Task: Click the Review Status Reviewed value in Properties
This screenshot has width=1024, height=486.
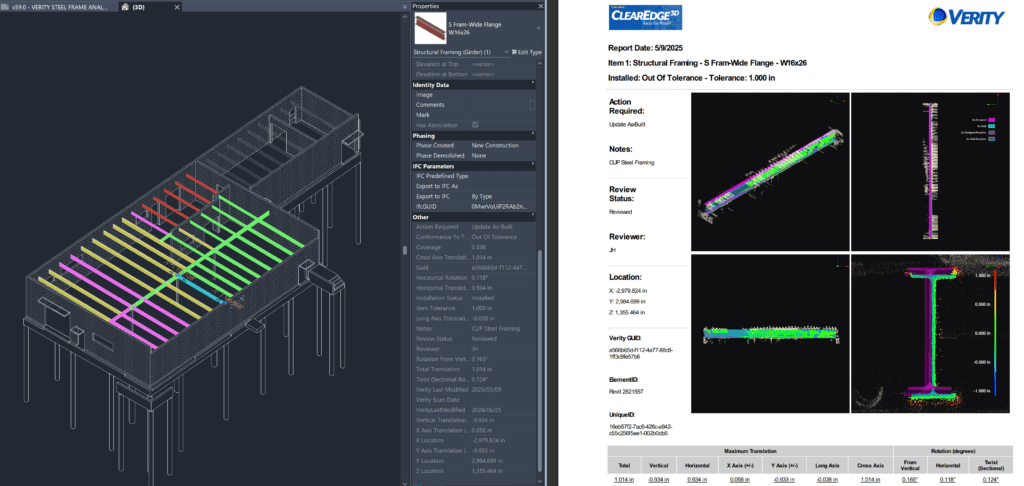Action: (x=484, y=339)
